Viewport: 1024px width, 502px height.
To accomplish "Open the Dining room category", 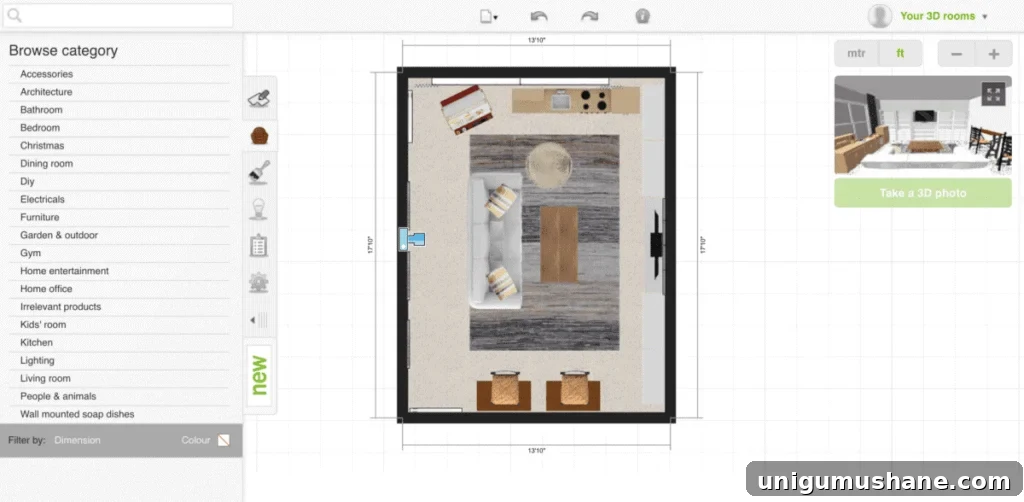I will click(46, 164).
